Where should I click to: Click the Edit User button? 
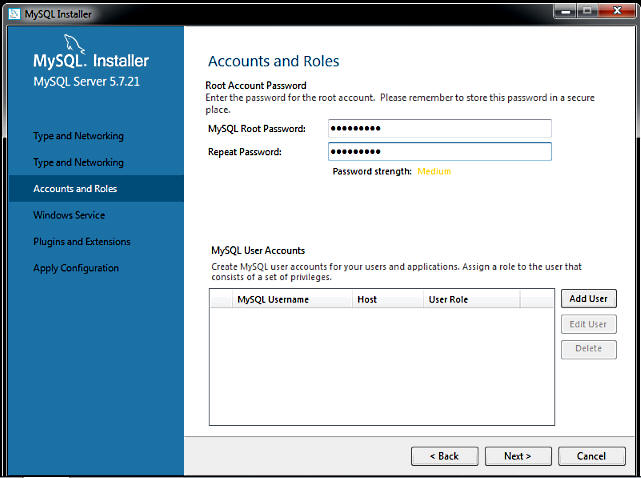589,324
